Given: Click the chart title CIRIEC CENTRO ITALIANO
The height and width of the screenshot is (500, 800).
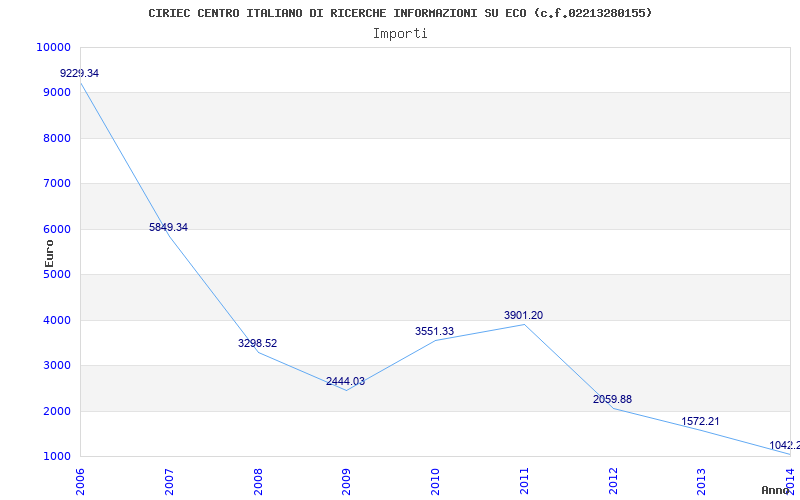Looking at the screenshot, I should (x=400, y=13).
